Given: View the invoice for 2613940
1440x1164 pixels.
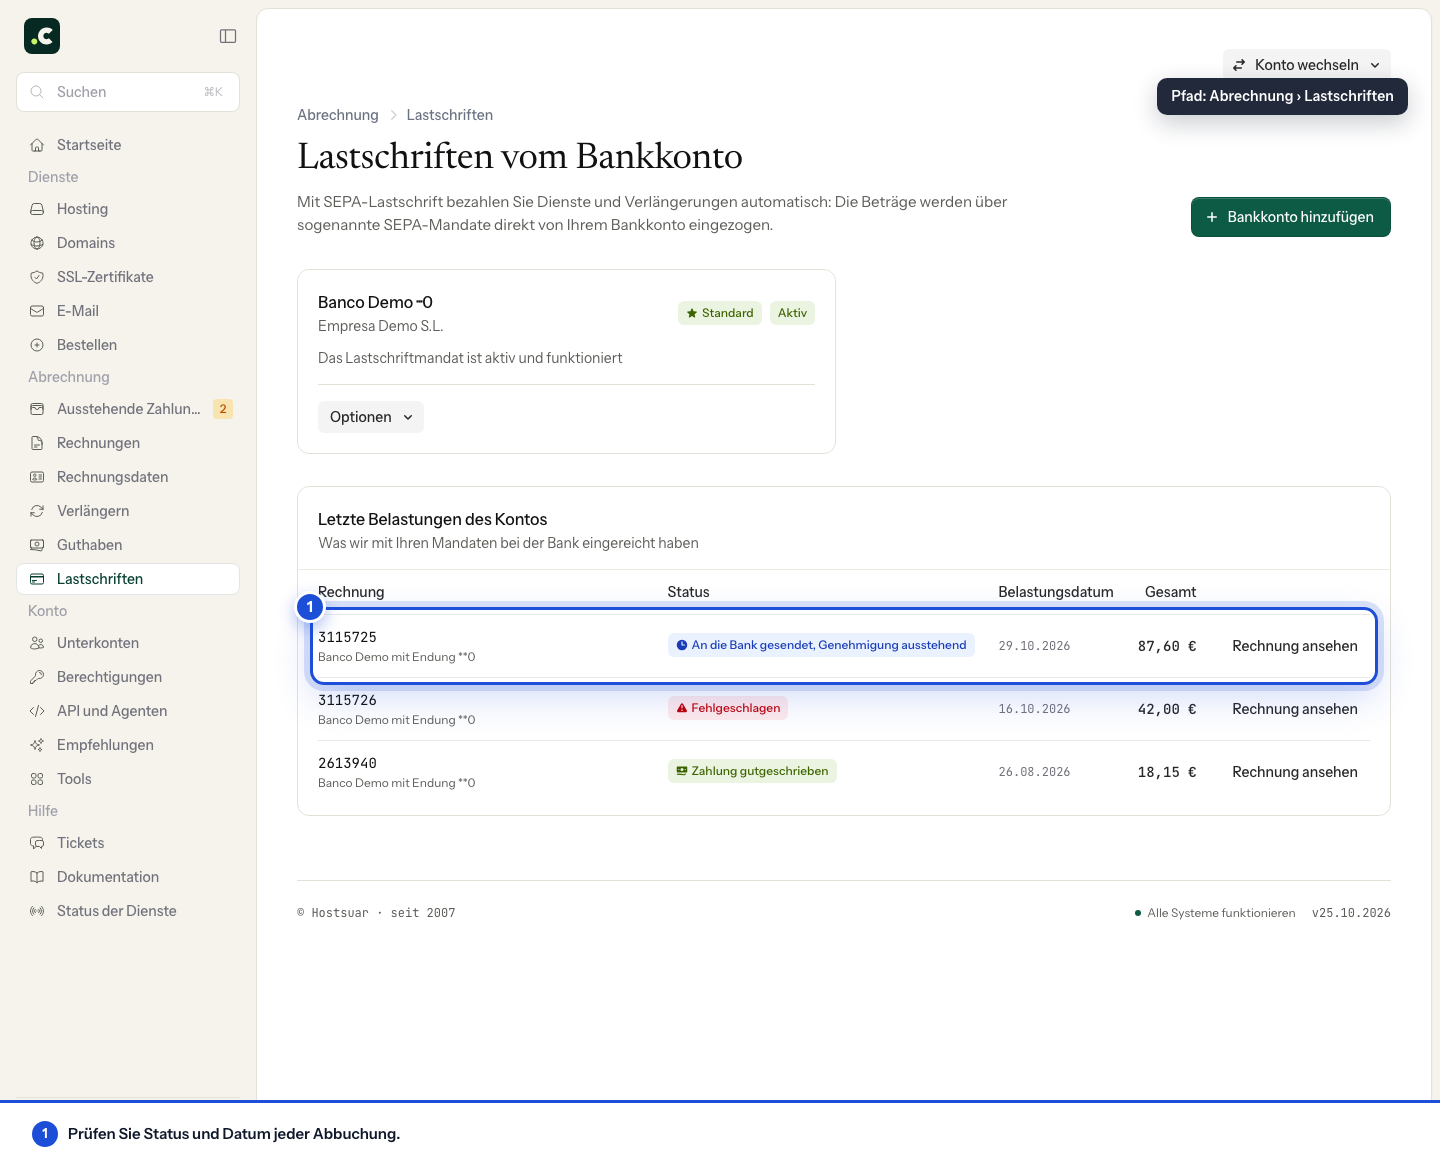Looking at the screenshot, I should [1294, 772].
